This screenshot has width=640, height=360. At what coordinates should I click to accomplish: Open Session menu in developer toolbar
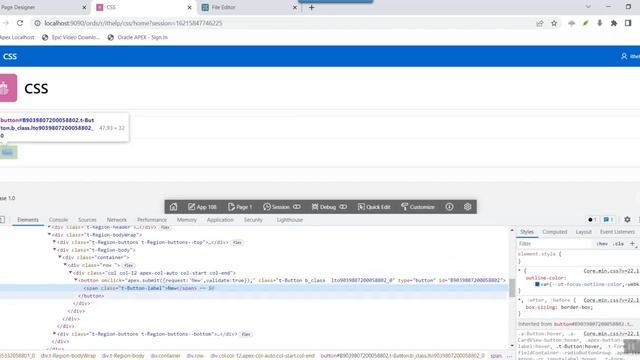point(282,207)
